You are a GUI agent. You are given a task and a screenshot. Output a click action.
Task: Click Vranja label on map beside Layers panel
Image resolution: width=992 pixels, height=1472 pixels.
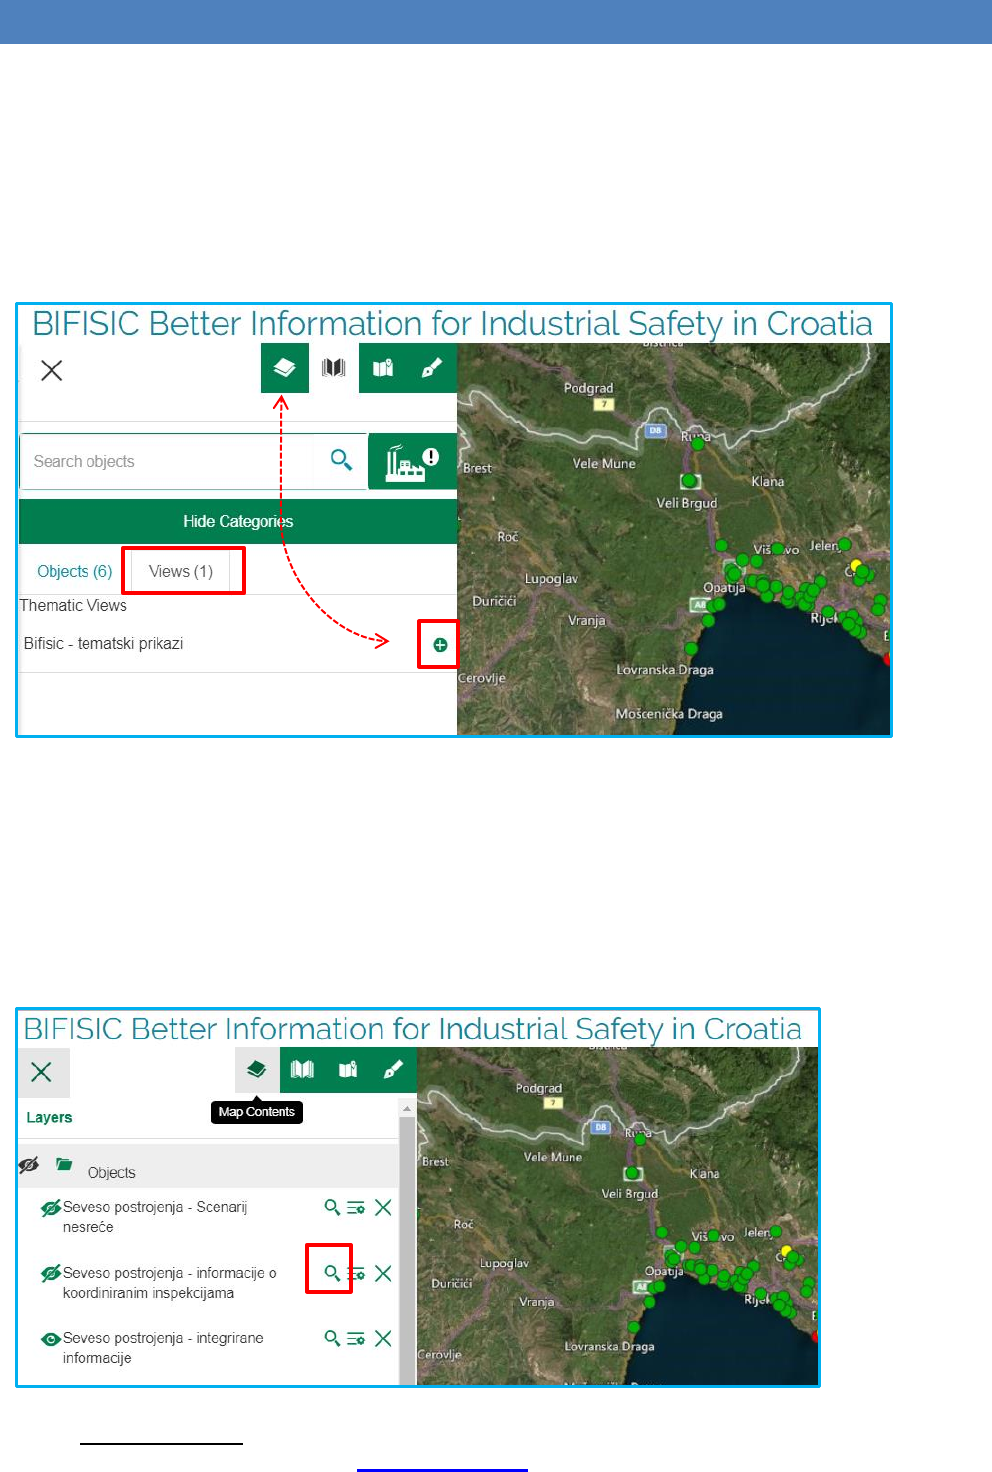pyautogui.click(x=537, y=1301)
